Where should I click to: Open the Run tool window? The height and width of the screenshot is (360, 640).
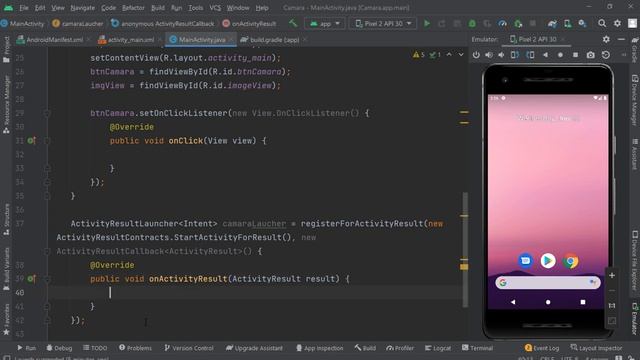click(x=27, y=348)
